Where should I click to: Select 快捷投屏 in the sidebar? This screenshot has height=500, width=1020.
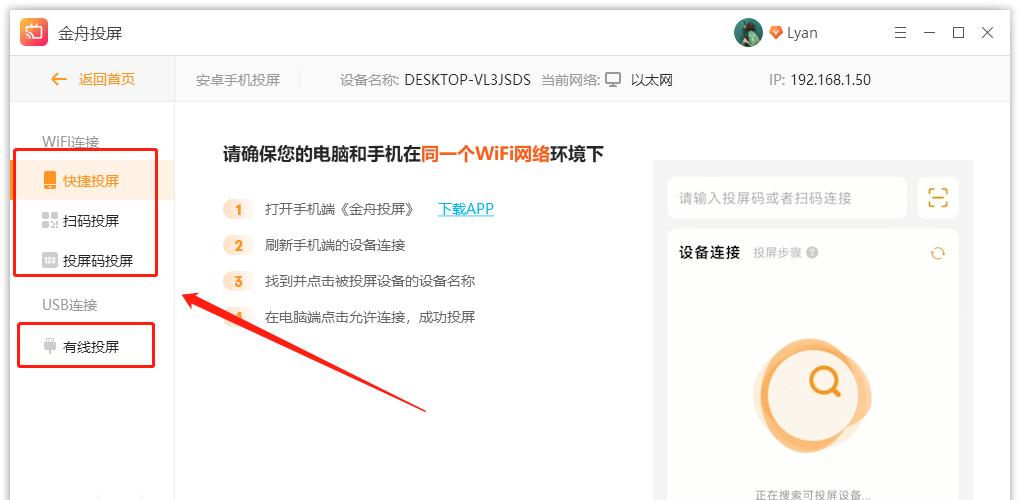pyautogui.click(x=92, y=180)
